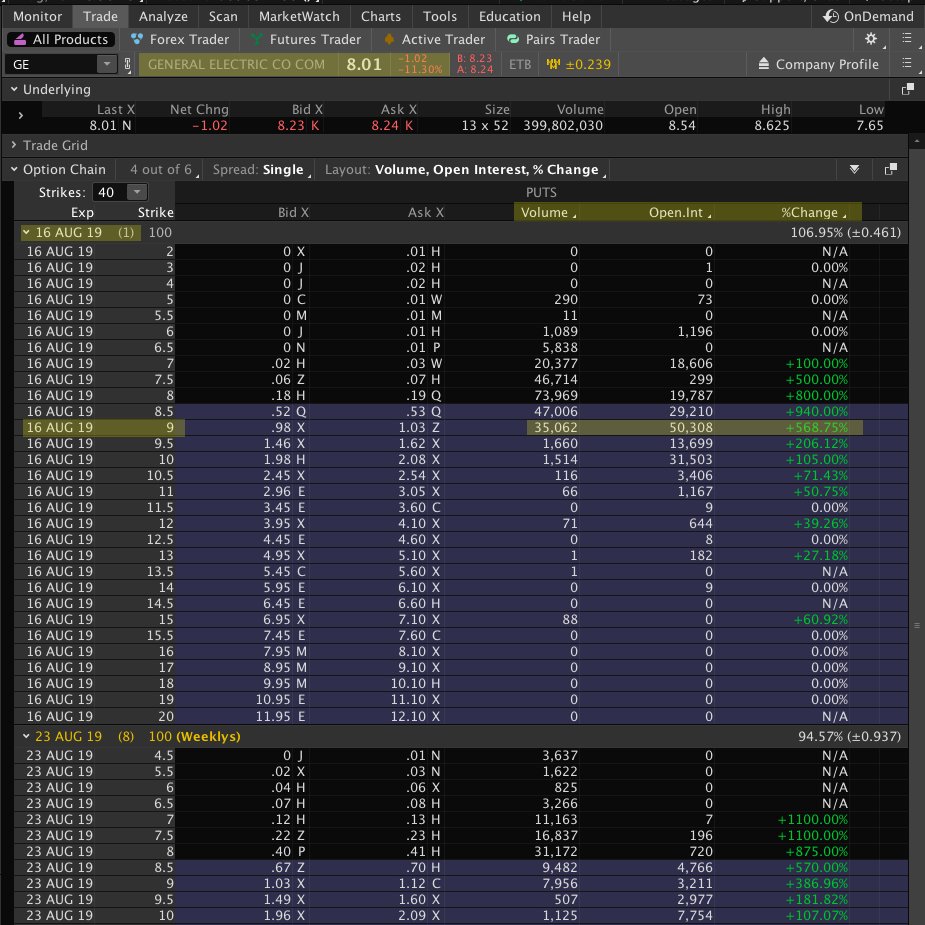Detach the Option Chain with its pop-out icon

point(891,169)
